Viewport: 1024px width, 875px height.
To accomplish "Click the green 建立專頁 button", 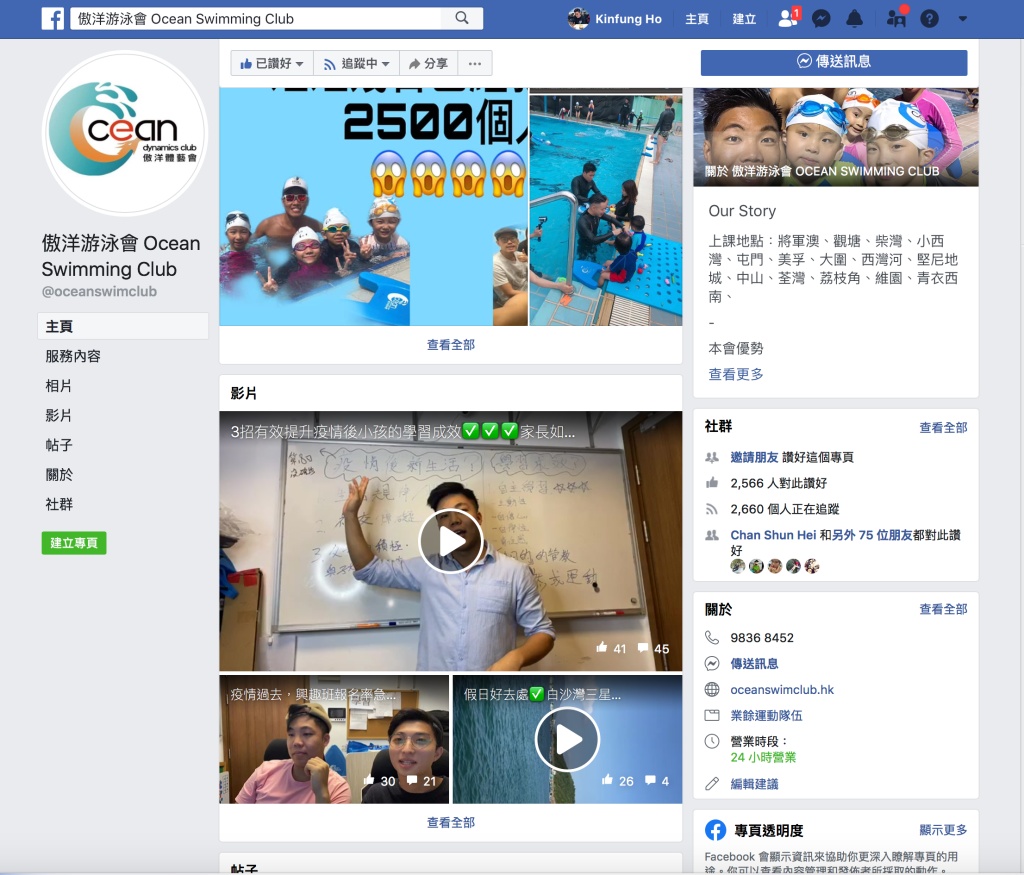I will [74, 543].
